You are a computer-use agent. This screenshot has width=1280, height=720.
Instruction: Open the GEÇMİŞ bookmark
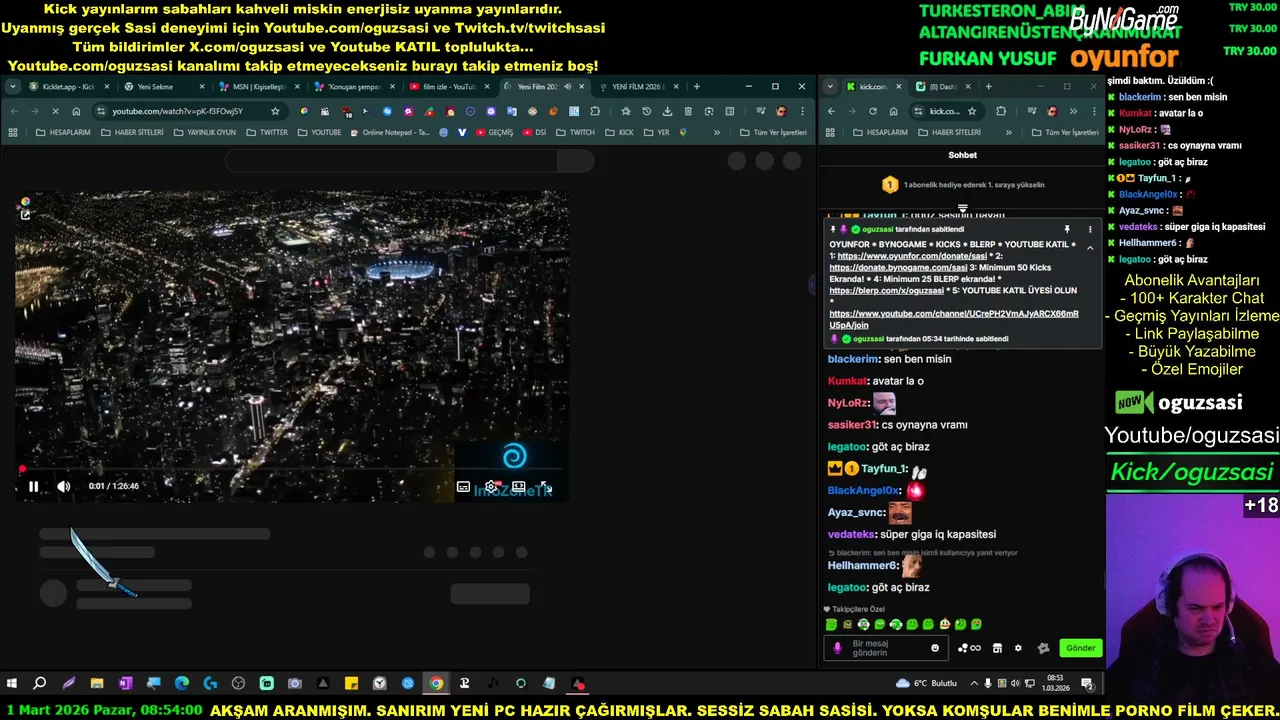coord(494,132)
